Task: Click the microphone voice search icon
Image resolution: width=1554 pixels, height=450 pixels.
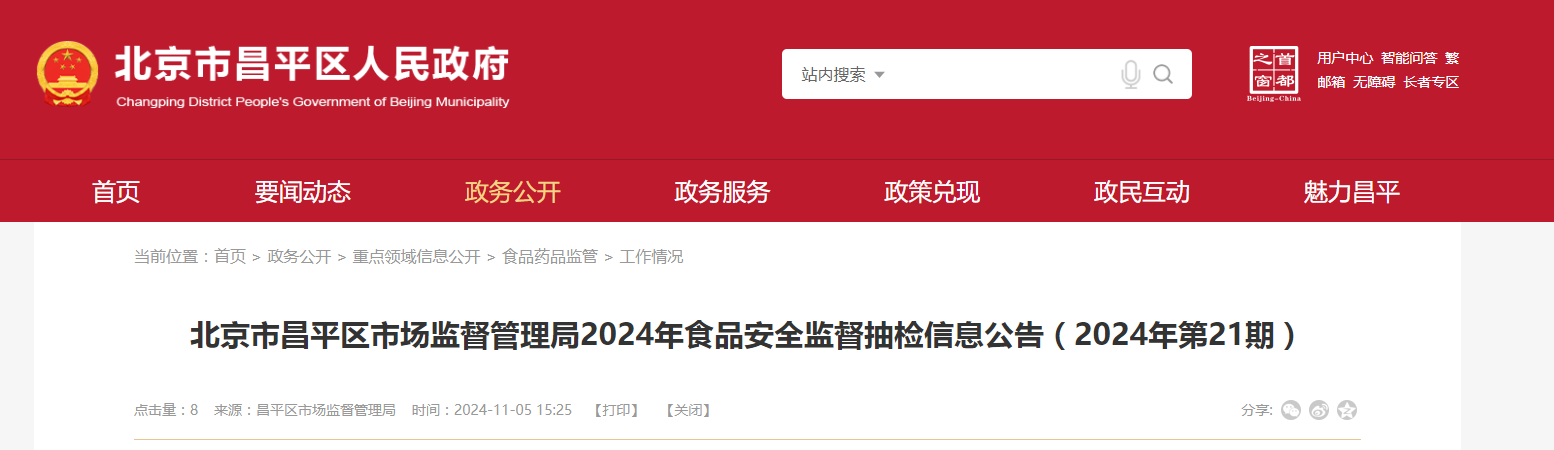Action: [x=1131, y=74]
